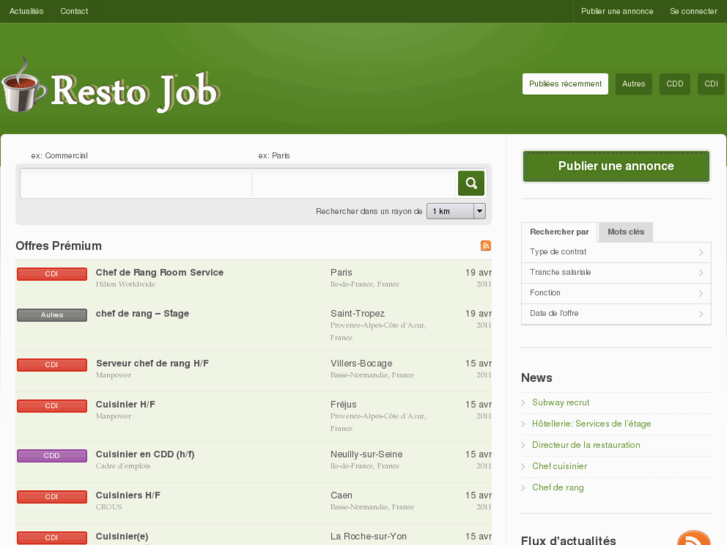Open the Chef cuisinier news link
This screenshot has width=727, height=545.
(559, 467)
